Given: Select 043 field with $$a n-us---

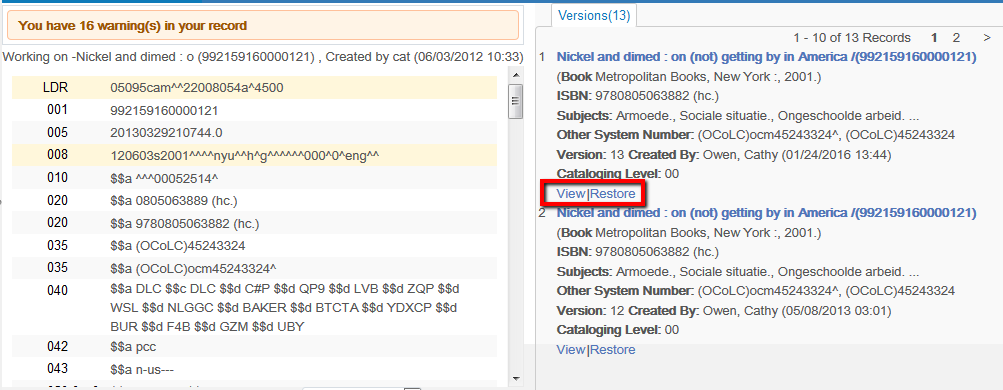Looking at the screenshot, I should pos(254,369).
